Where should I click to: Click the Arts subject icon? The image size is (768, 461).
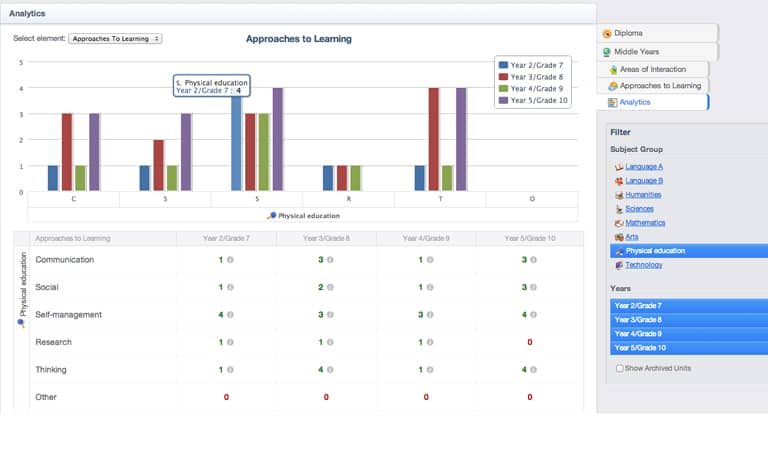pyautogui.click(x=619, y=237)
